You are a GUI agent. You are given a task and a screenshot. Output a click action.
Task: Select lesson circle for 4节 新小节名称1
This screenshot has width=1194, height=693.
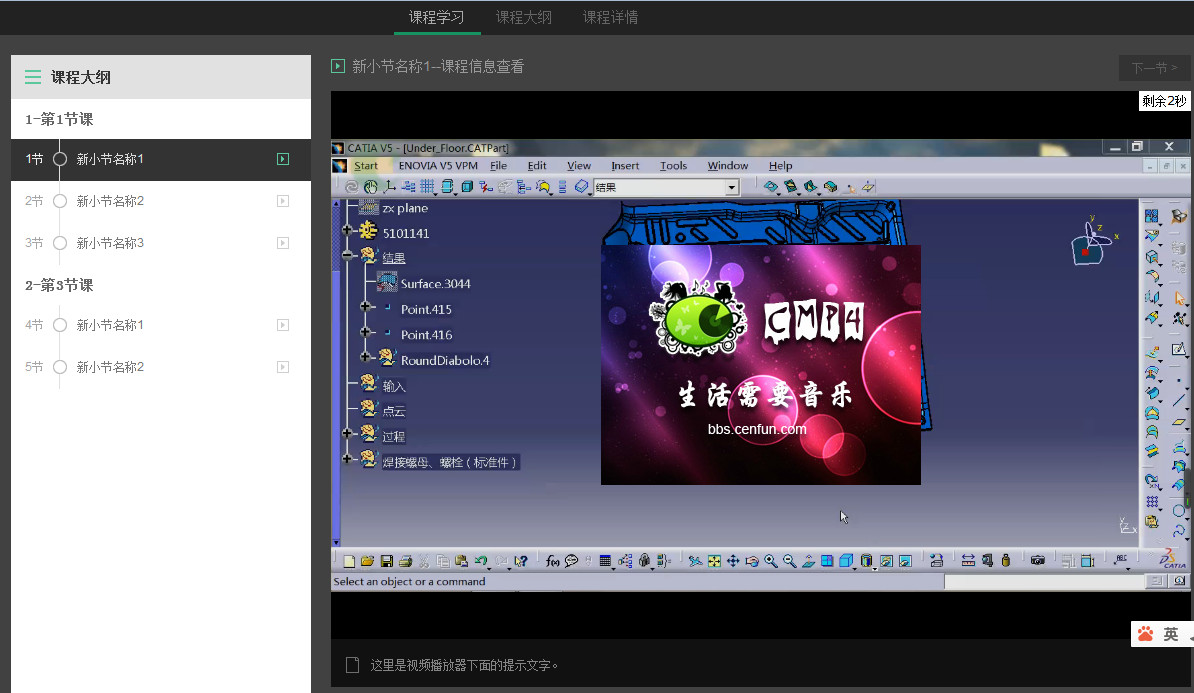[x=60, y=325]
